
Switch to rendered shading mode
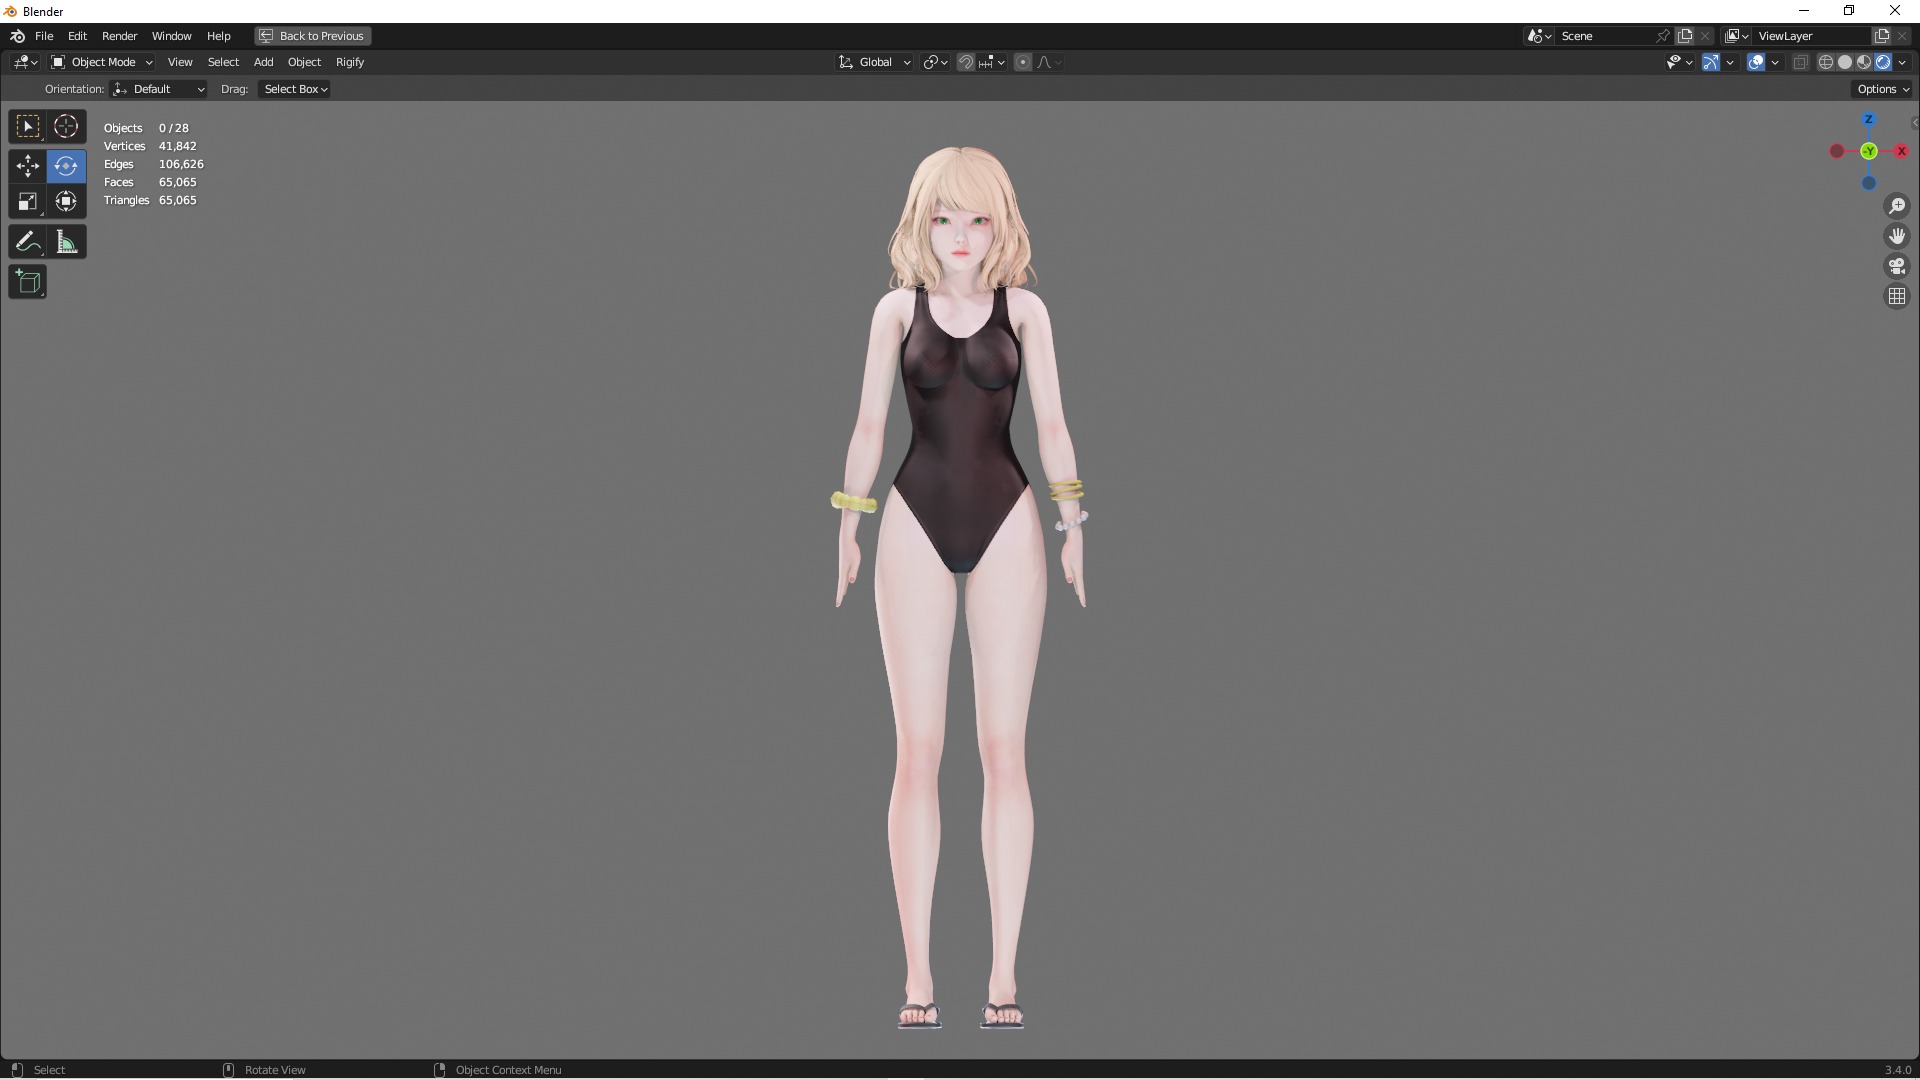(x=1883, y=62)
